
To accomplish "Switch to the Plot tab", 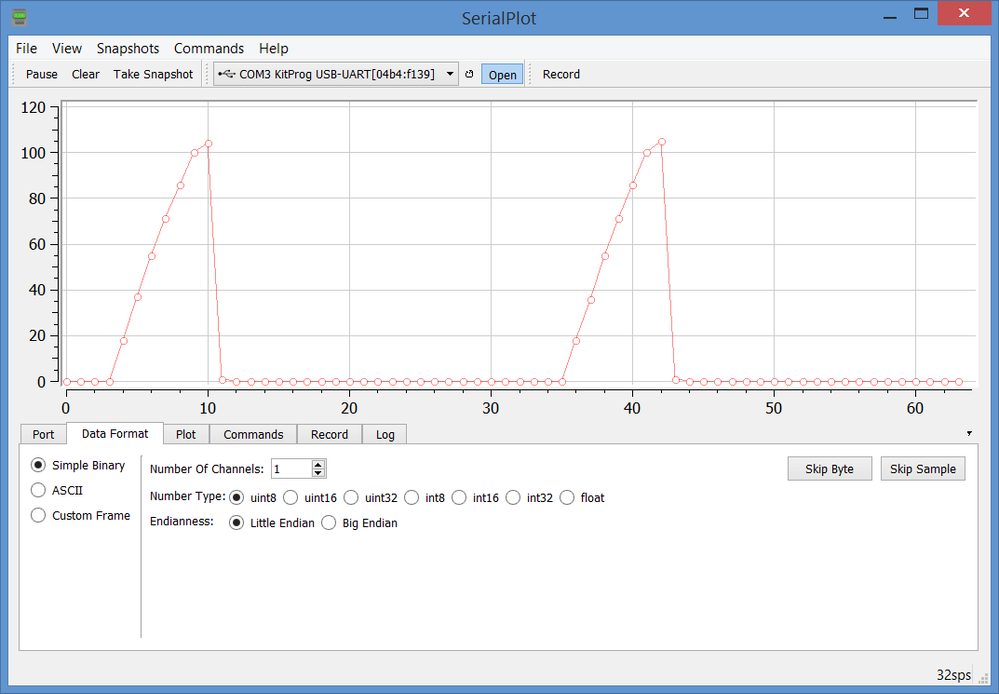I will 186,435.
